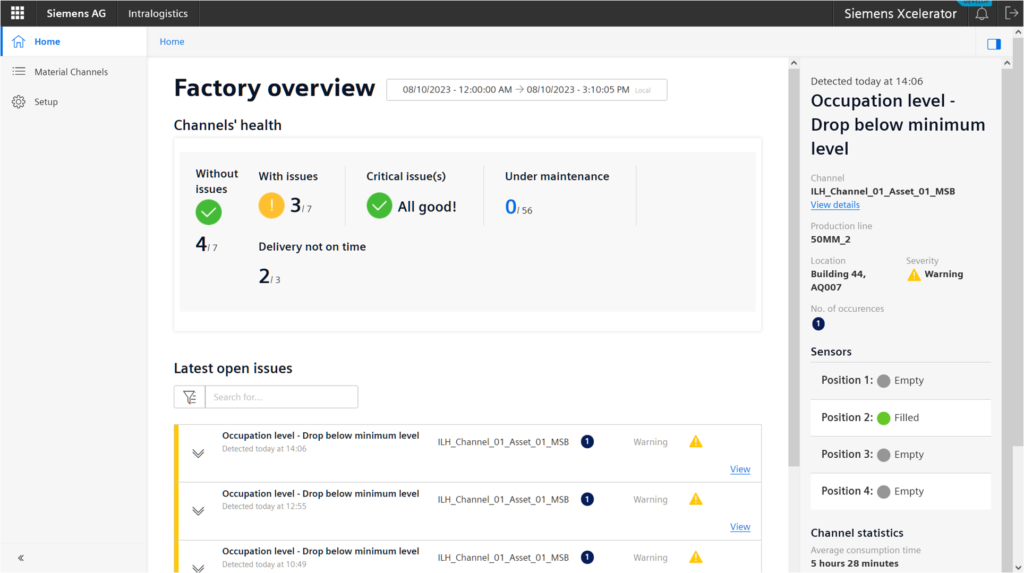Screen dimensions: 1024x573
Task: Click the Under maintenance count 0/56
Action: coord(519,207)
